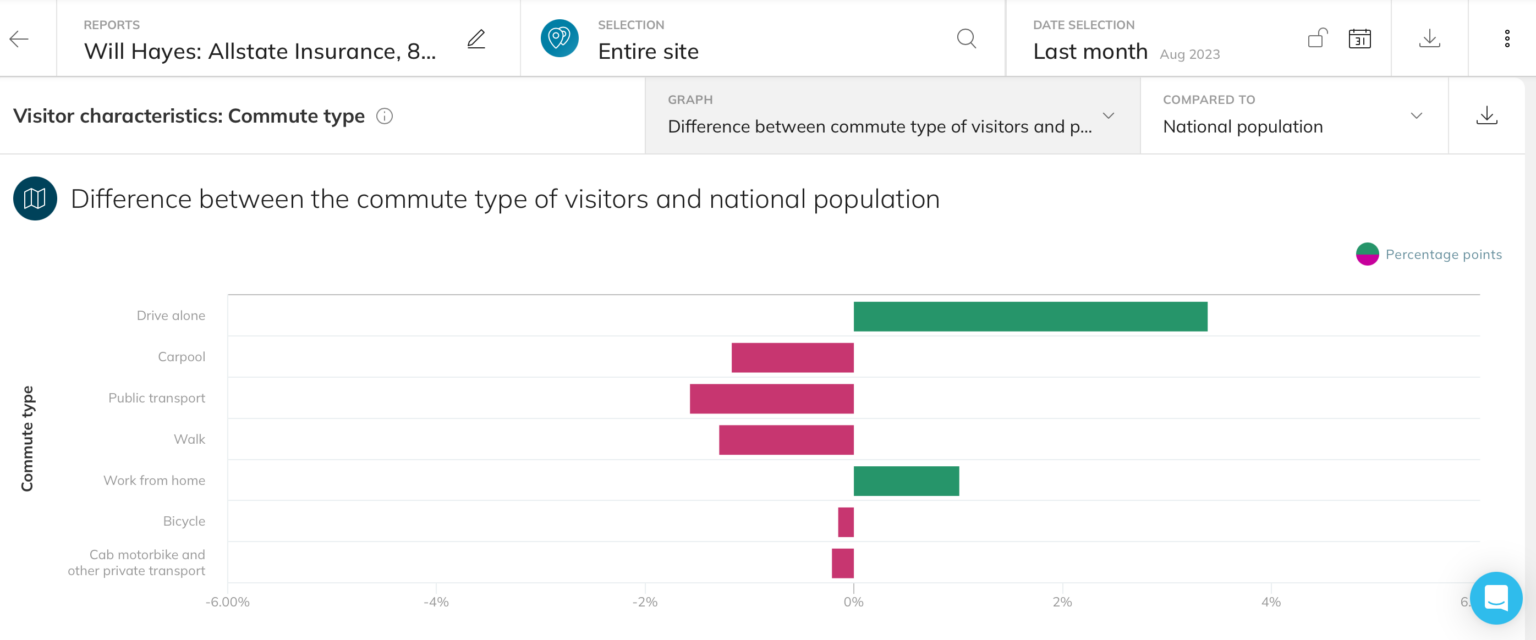1536x640 pixels.
Task: Click the map icon beside the chart title
Action: 34,198
